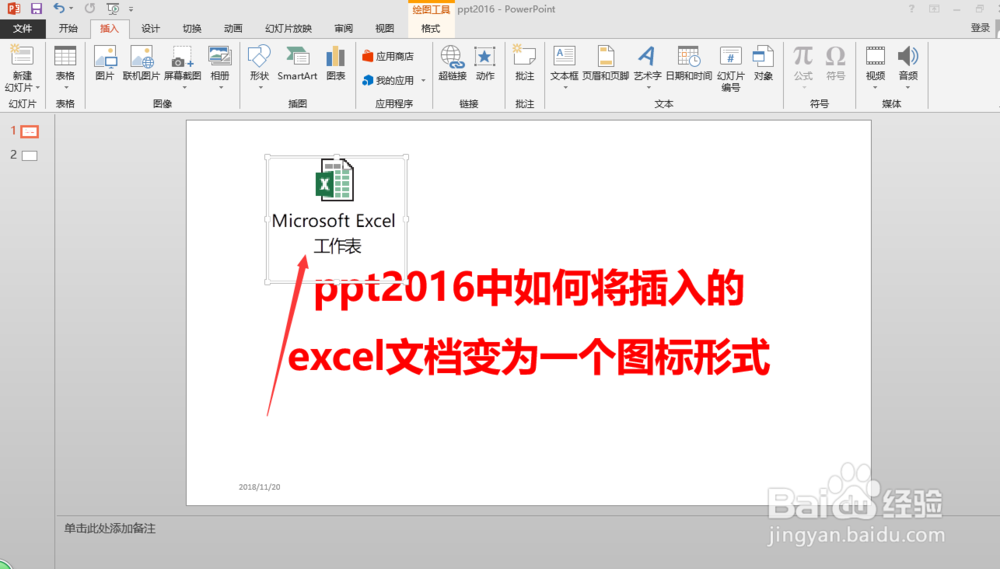Click the notes area 单击此处添加备注
The height and width of the screenshot is (569, 1000).
(109, 528)
